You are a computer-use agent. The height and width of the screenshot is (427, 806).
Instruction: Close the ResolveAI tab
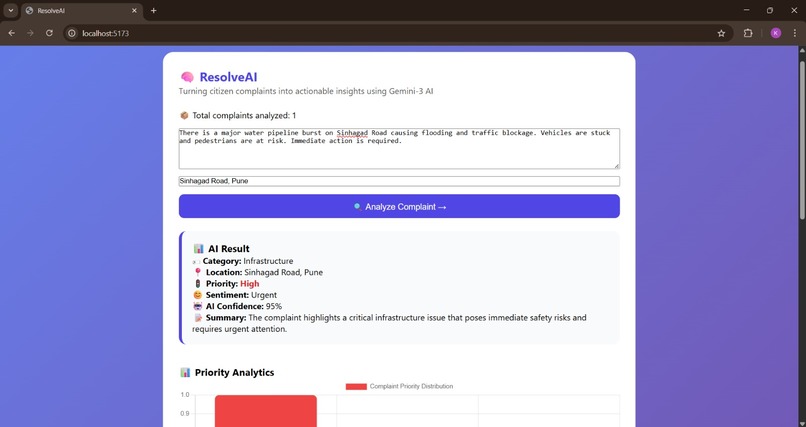(135, 10)
